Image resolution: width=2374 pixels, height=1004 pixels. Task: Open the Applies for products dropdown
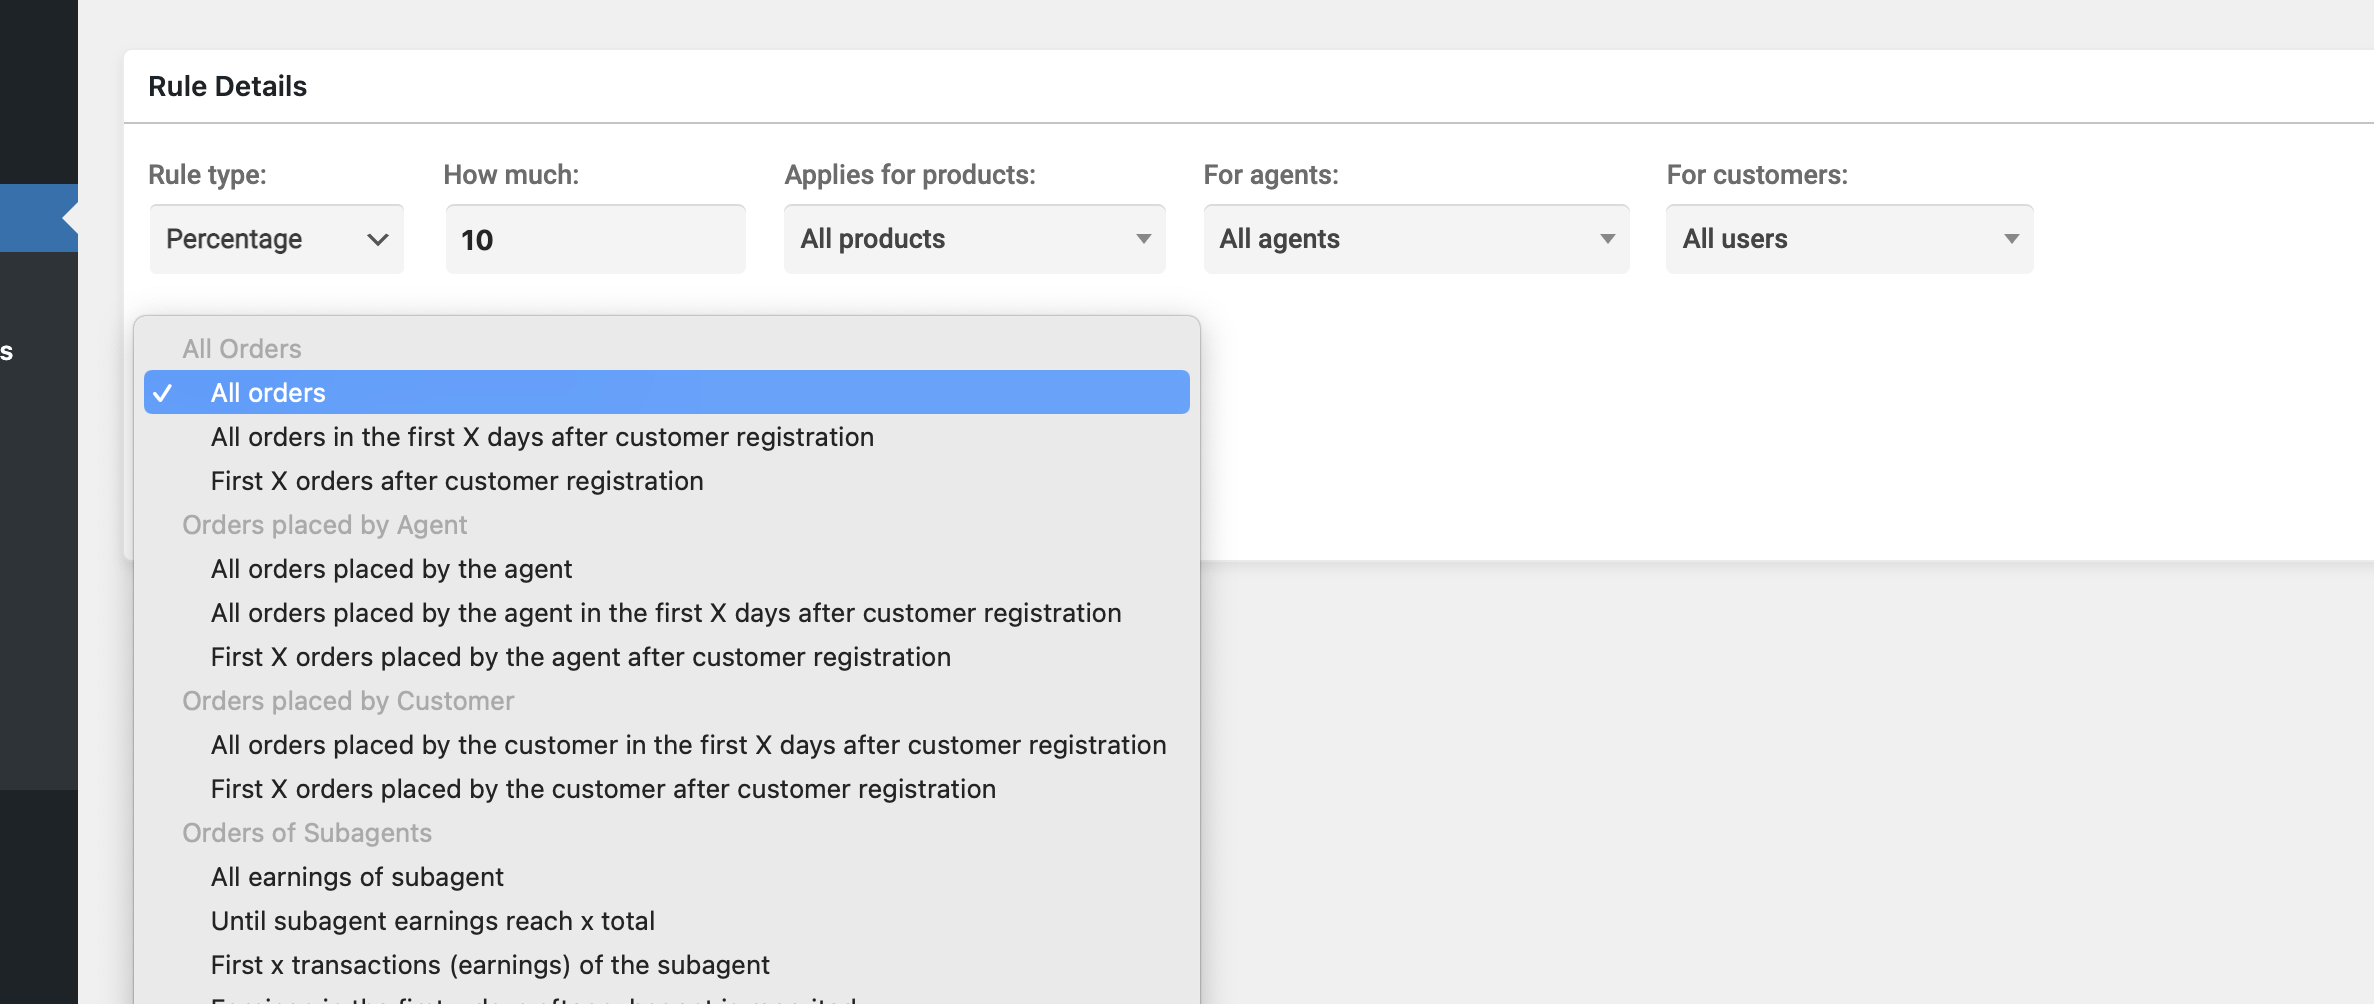coord(975,239)
